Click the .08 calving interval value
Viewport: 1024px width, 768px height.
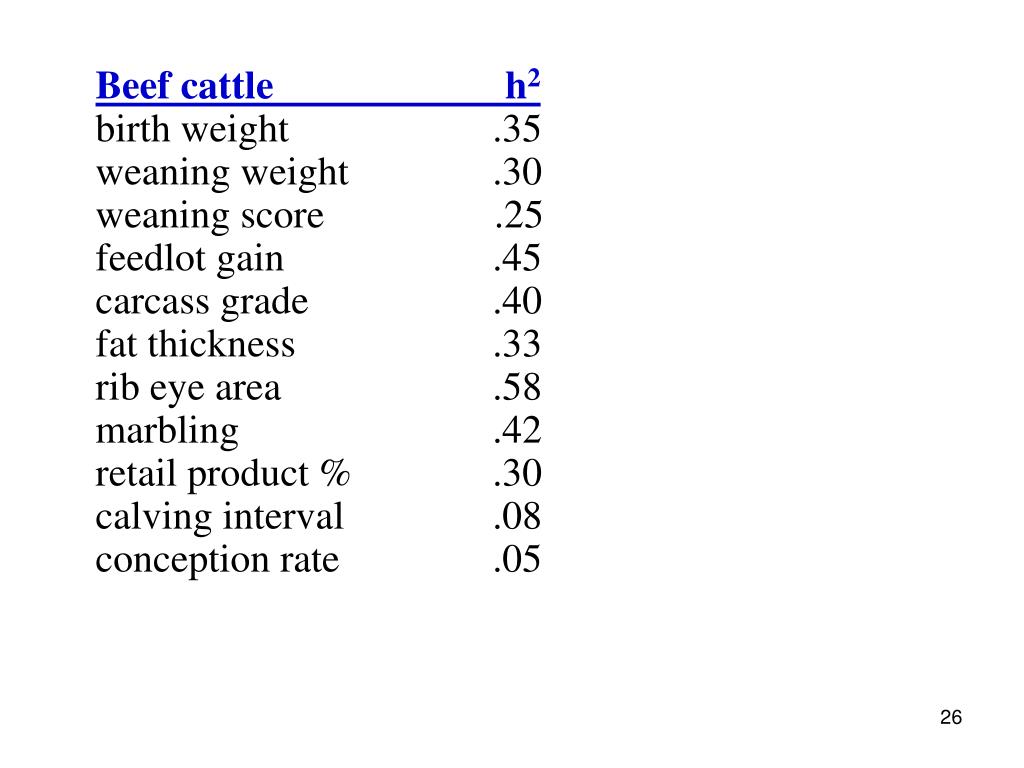tap(517, 517)
